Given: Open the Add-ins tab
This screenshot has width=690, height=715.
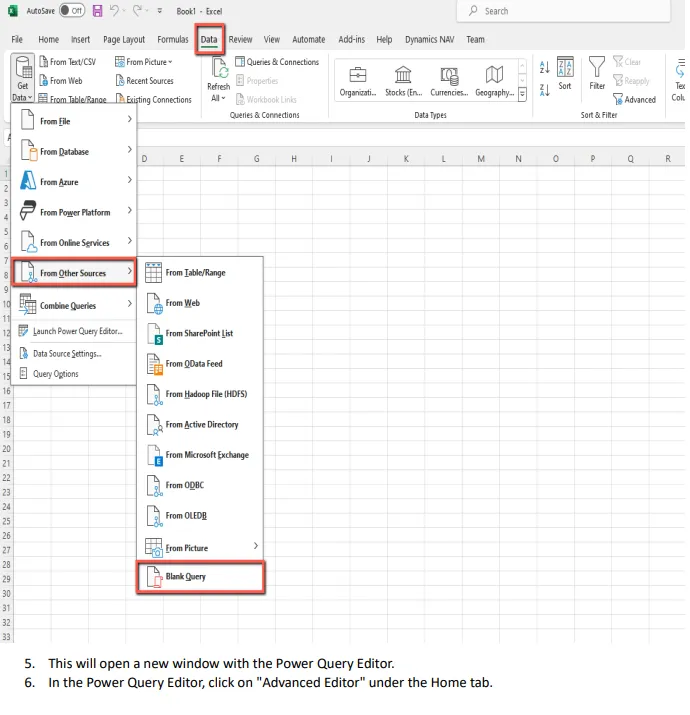Looking at the screenshot, I should coord(352,40).
